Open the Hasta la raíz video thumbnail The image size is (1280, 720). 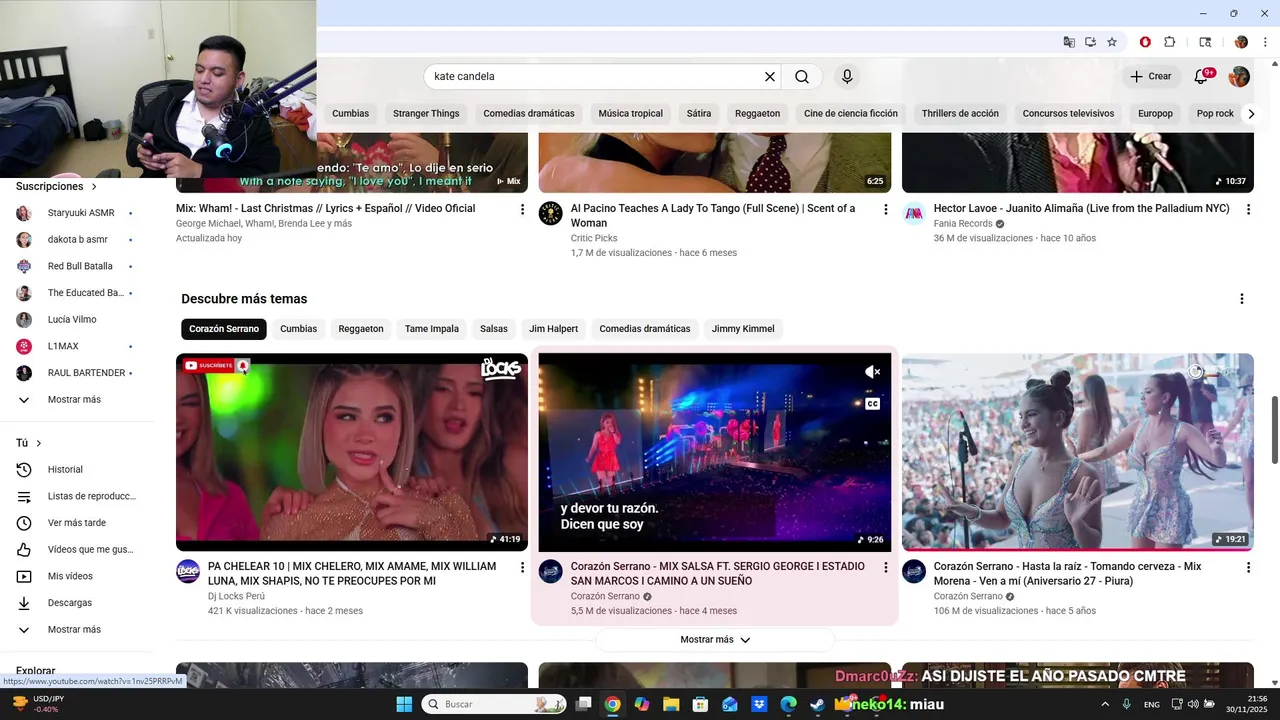1077,452
